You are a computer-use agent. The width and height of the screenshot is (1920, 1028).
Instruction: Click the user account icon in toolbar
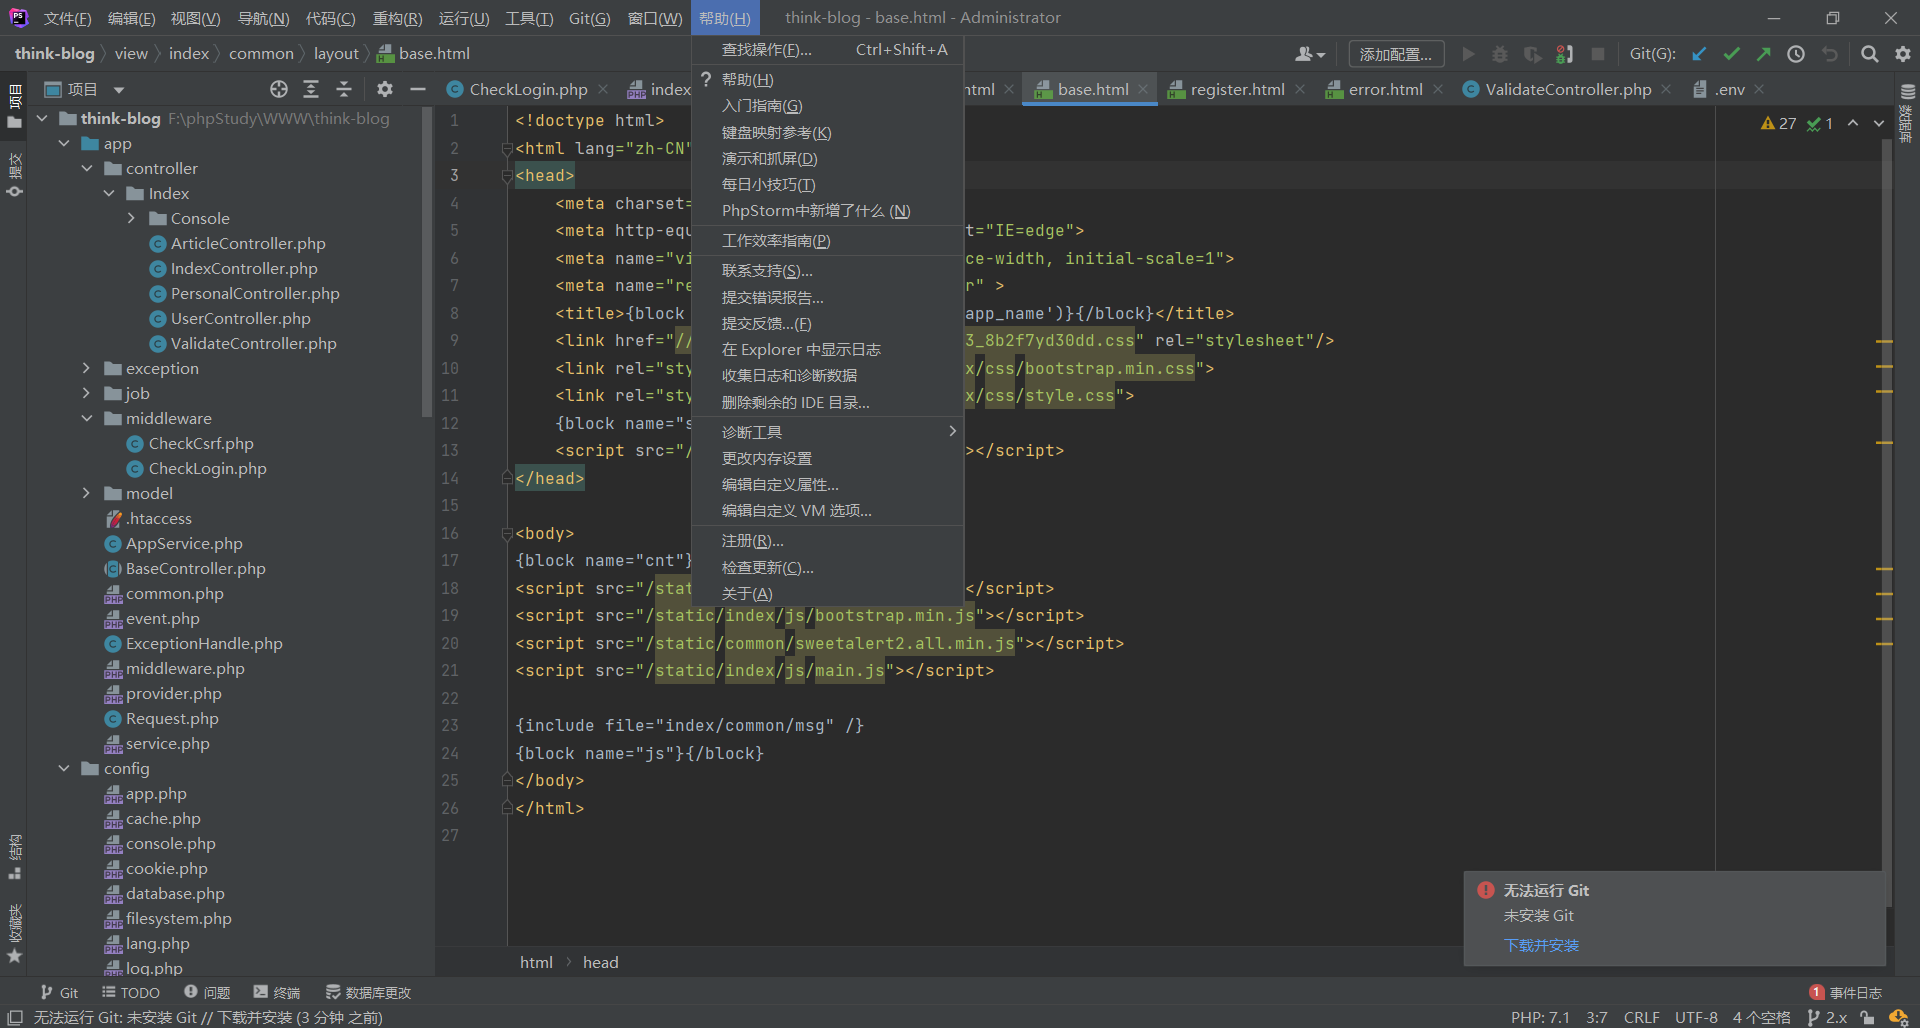click(x=1309, y=54)
